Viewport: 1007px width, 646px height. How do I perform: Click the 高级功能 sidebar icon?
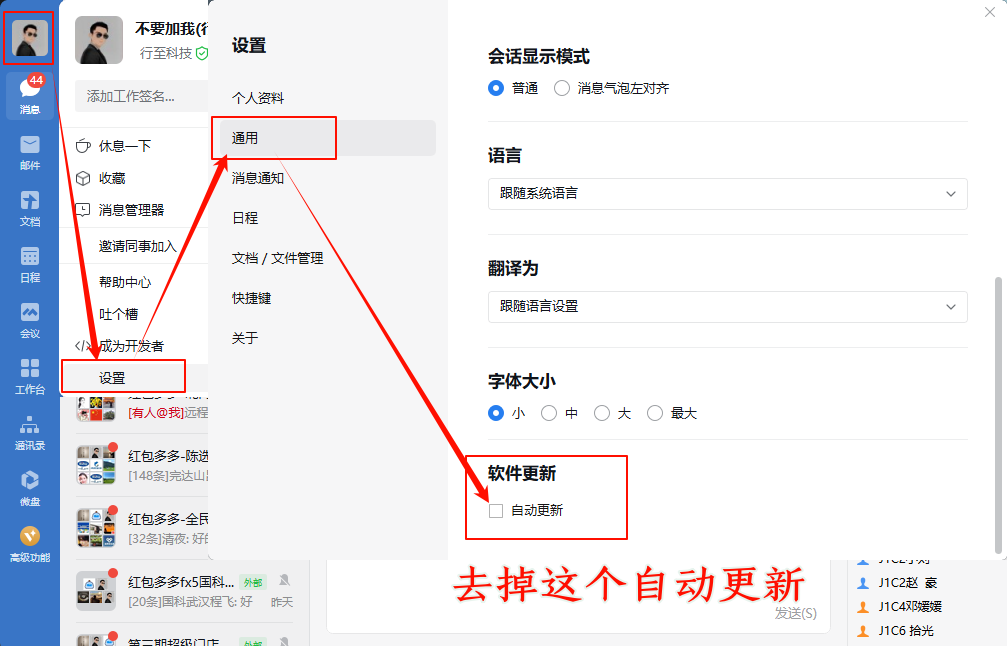29,543
